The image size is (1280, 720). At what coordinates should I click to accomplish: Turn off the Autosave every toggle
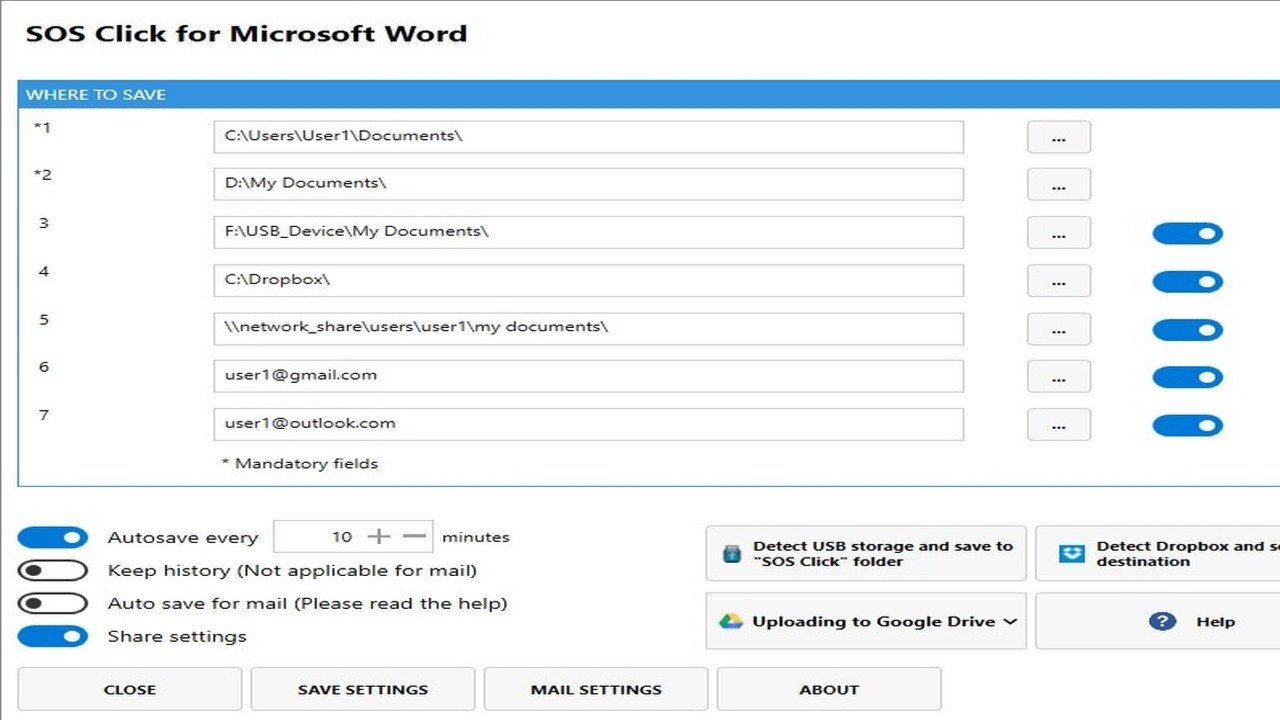coord(53,538)
